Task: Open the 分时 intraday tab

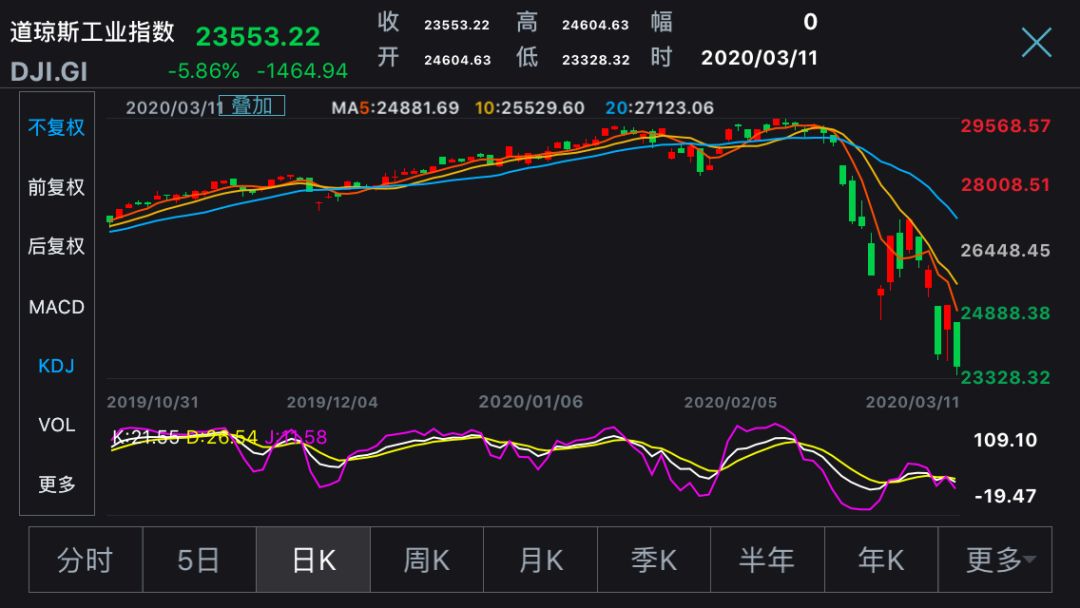Action: pyautogui.click(x=85, y=560)
